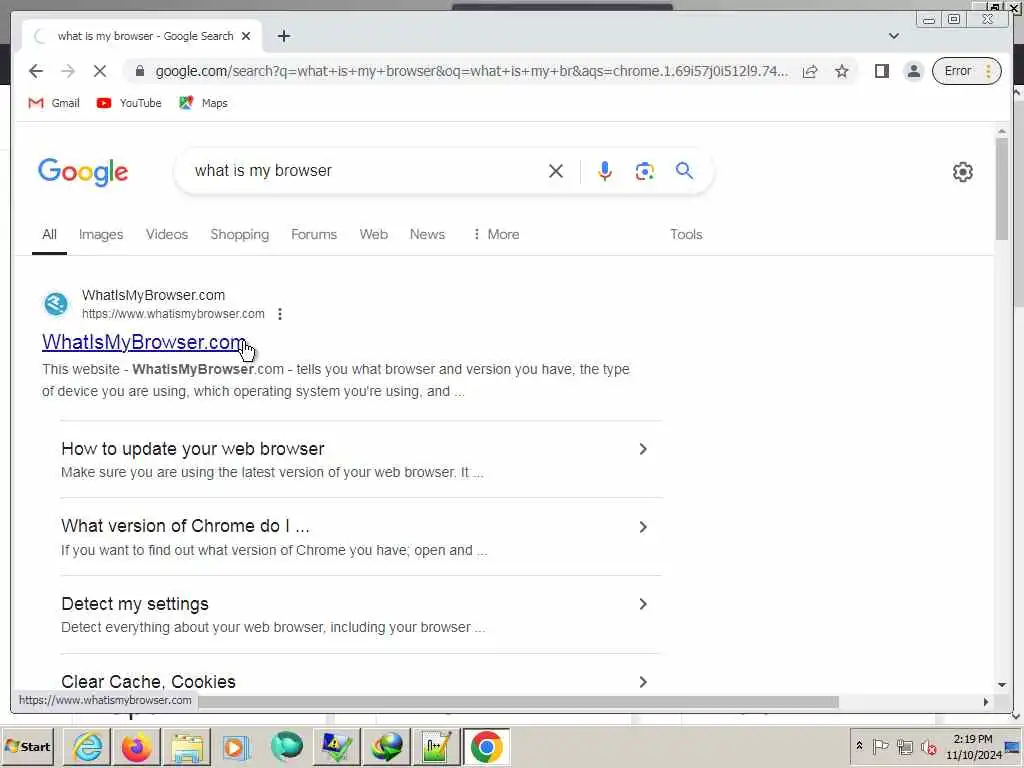Click the vertical page scrollbar thumb
Screen dimensions: 1024x768
coord(1002,189)
